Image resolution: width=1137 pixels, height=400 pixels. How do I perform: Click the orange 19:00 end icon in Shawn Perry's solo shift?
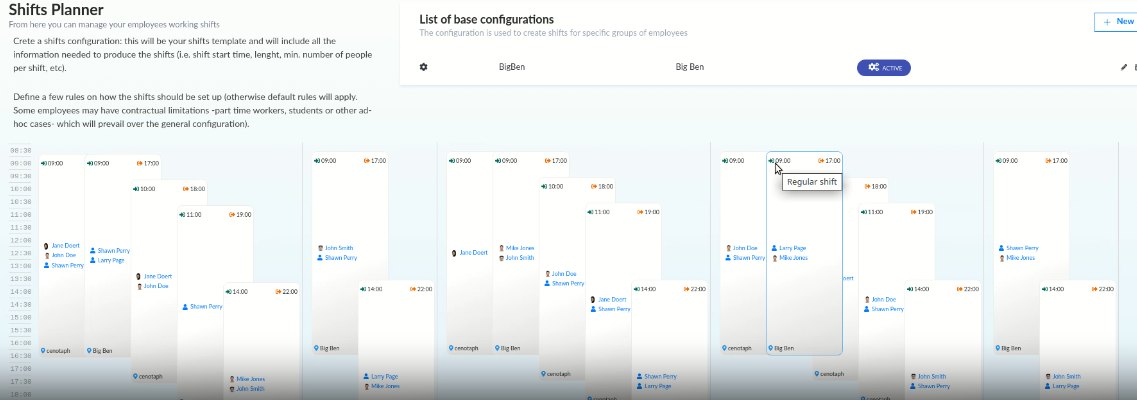click(x=232, y=214)
